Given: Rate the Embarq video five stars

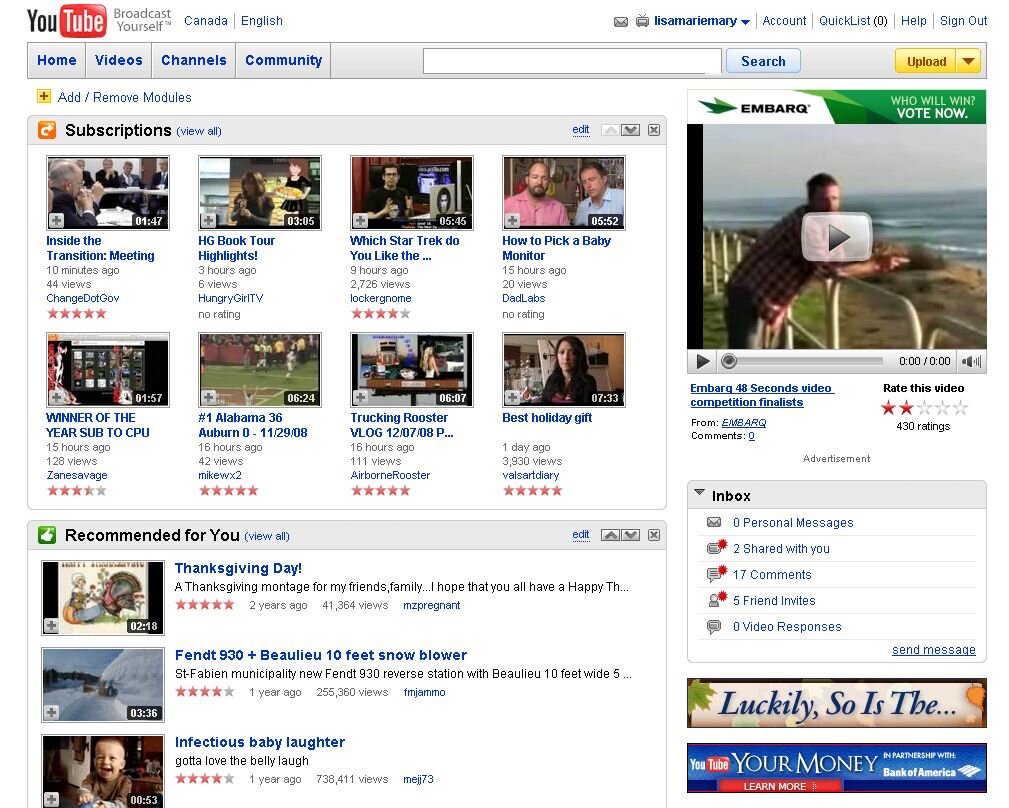Looking at the screenshot, I should (x=961, y=407).
